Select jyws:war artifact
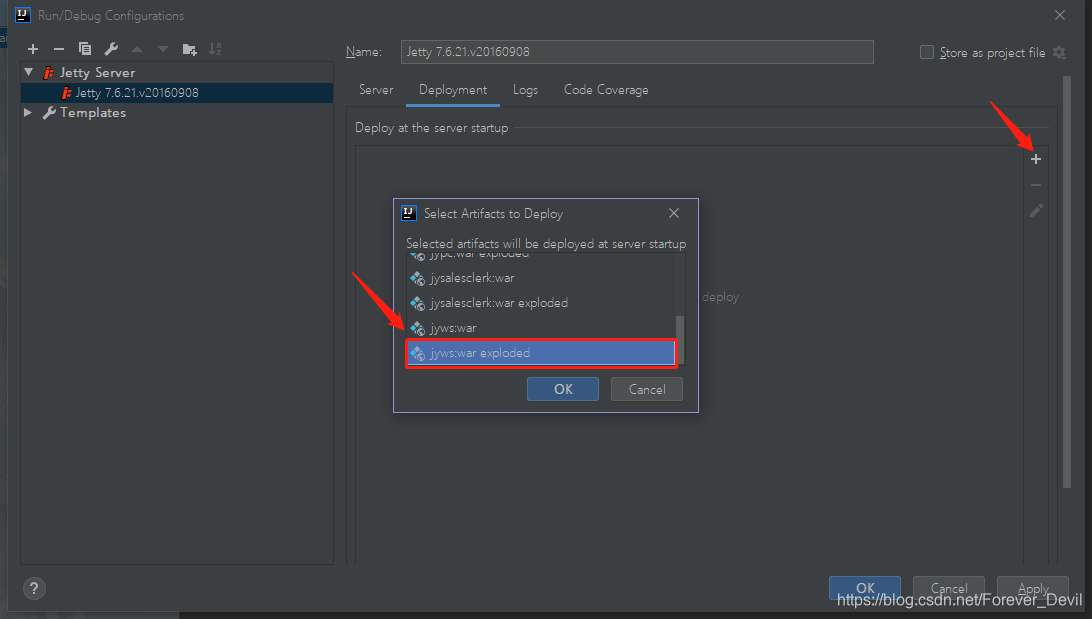This screenshot has height=619, width=1092. coord(541,328)
